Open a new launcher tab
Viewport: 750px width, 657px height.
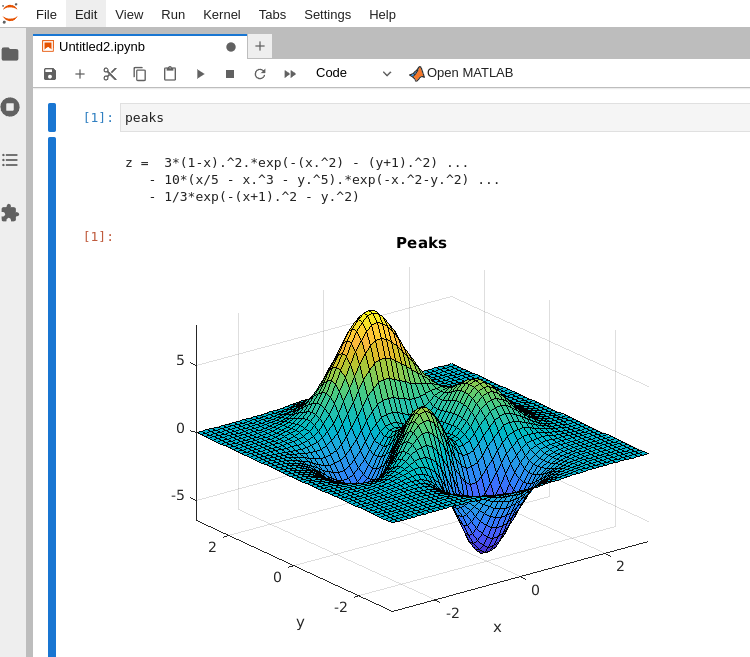pos(260,46)
